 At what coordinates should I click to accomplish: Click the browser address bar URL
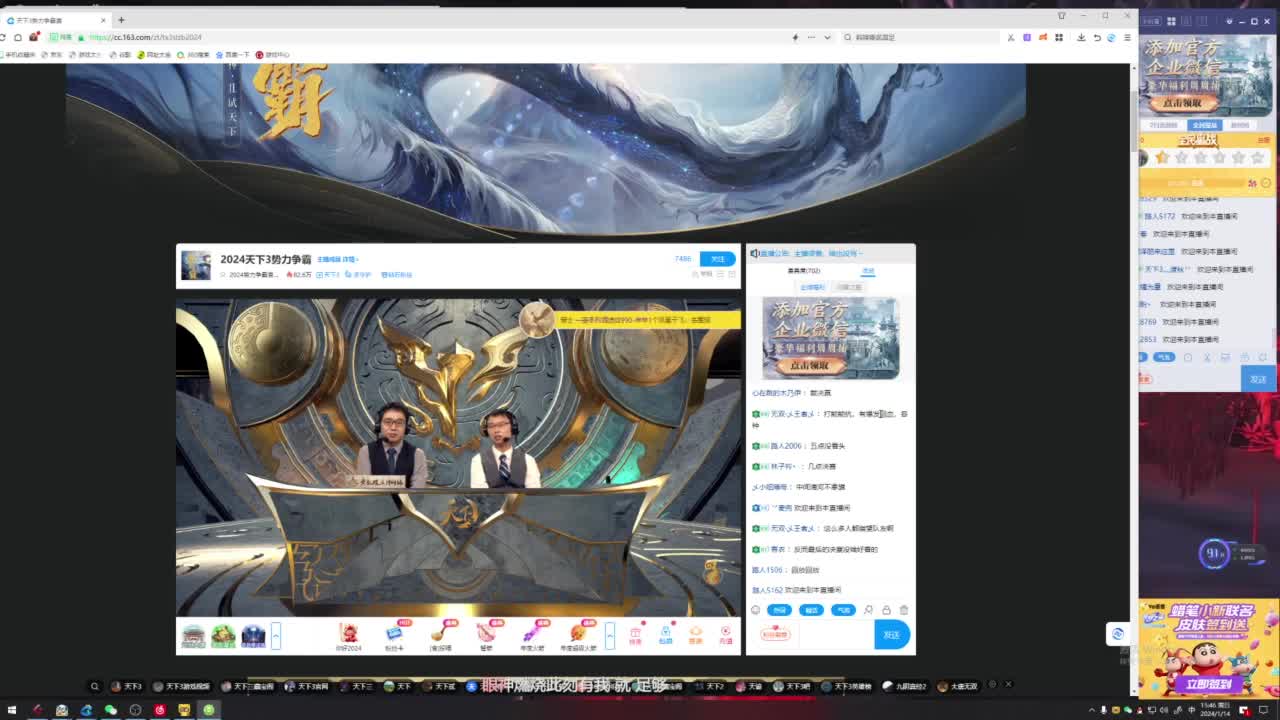point(145,37)
